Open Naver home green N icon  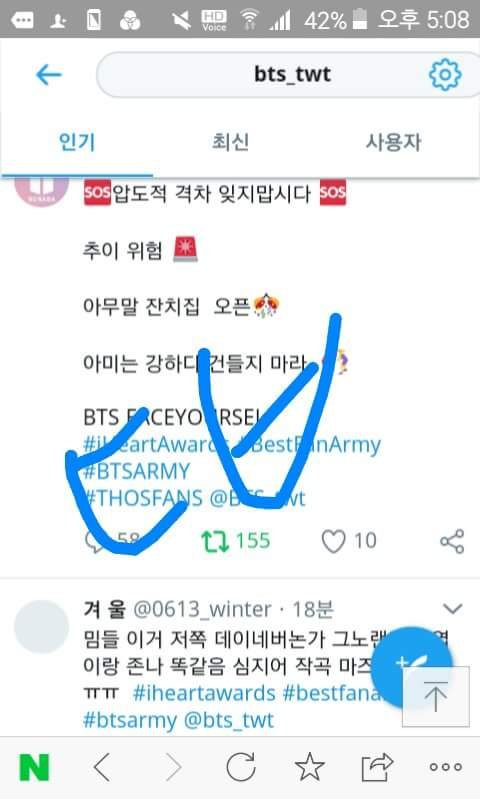(34, 767)
